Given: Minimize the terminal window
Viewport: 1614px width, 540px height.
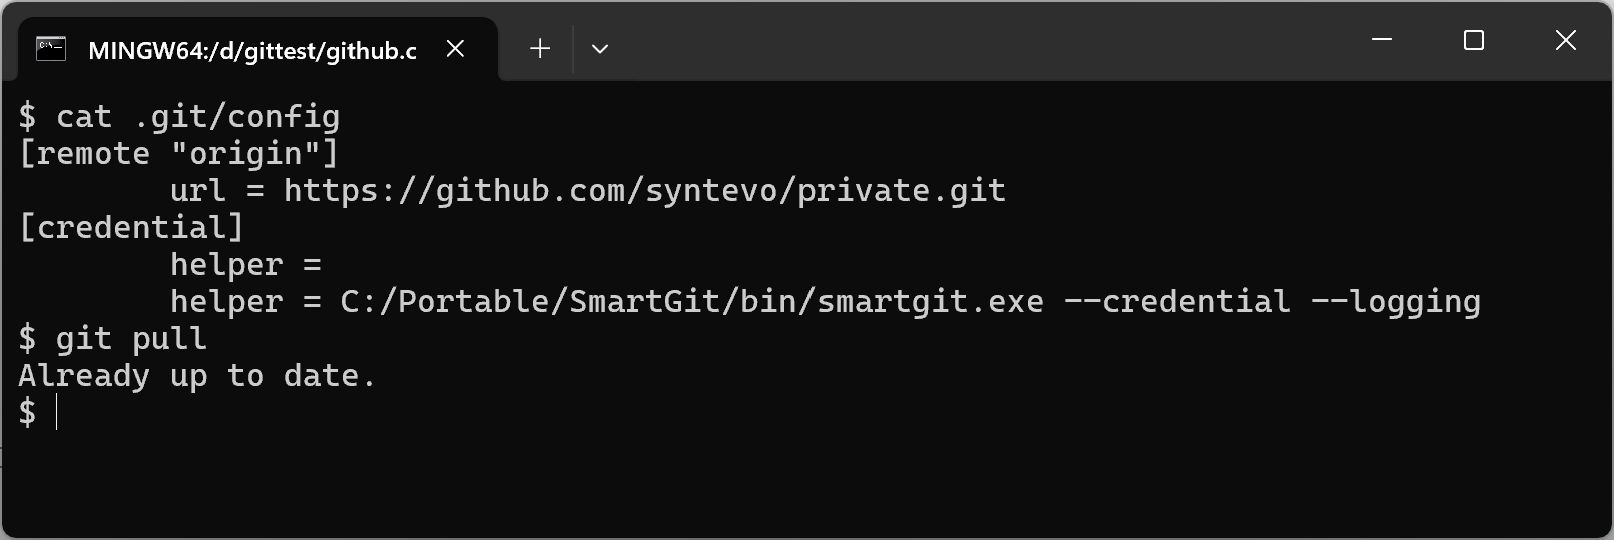Looking at the screenshot, I should tap(1382, 40).
